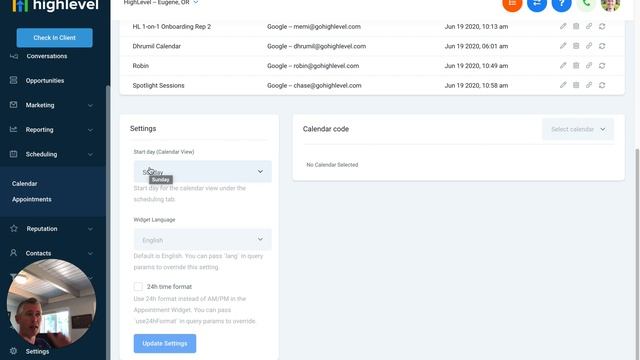Click the "Calendar code" heading
640x360 pixels.
(326, 129)
